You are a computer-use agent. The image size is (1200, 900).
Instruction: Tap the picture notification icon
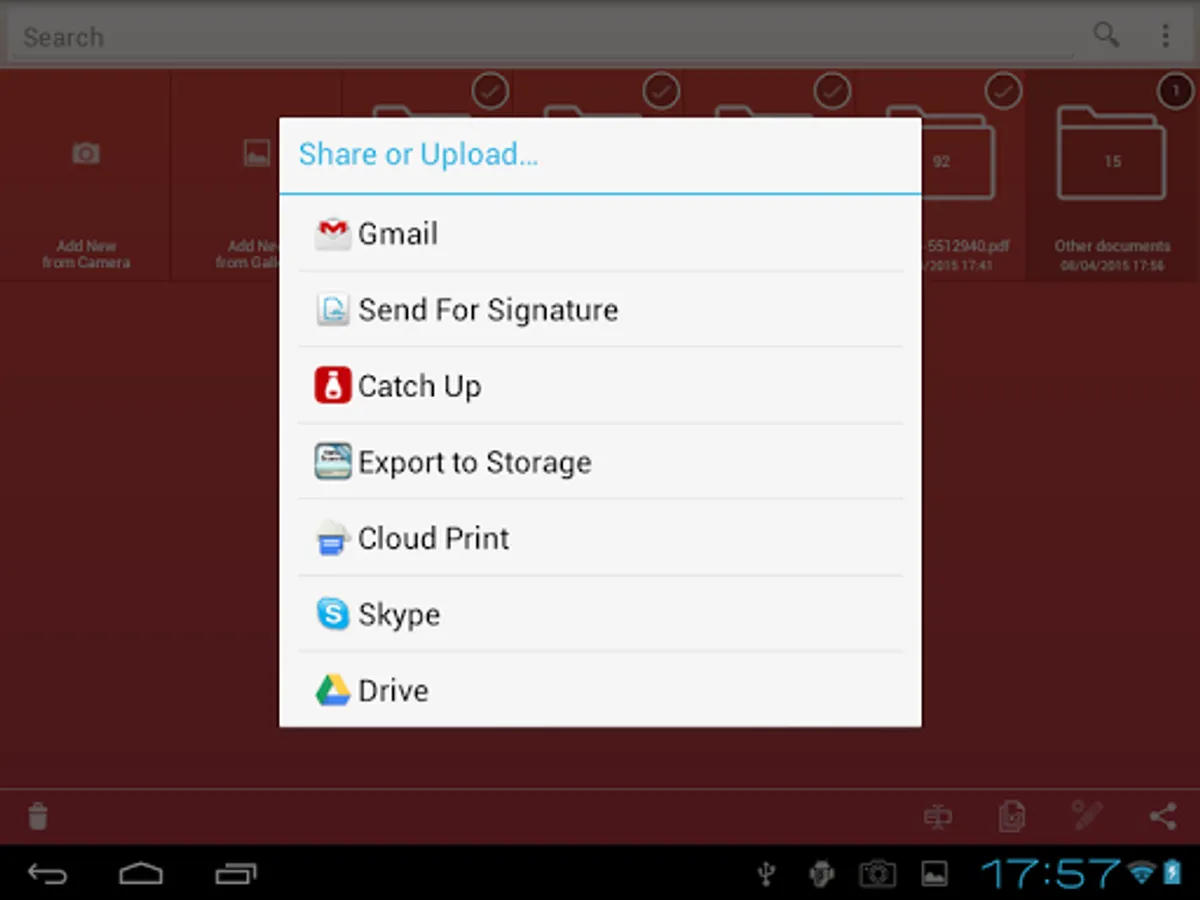934,874
